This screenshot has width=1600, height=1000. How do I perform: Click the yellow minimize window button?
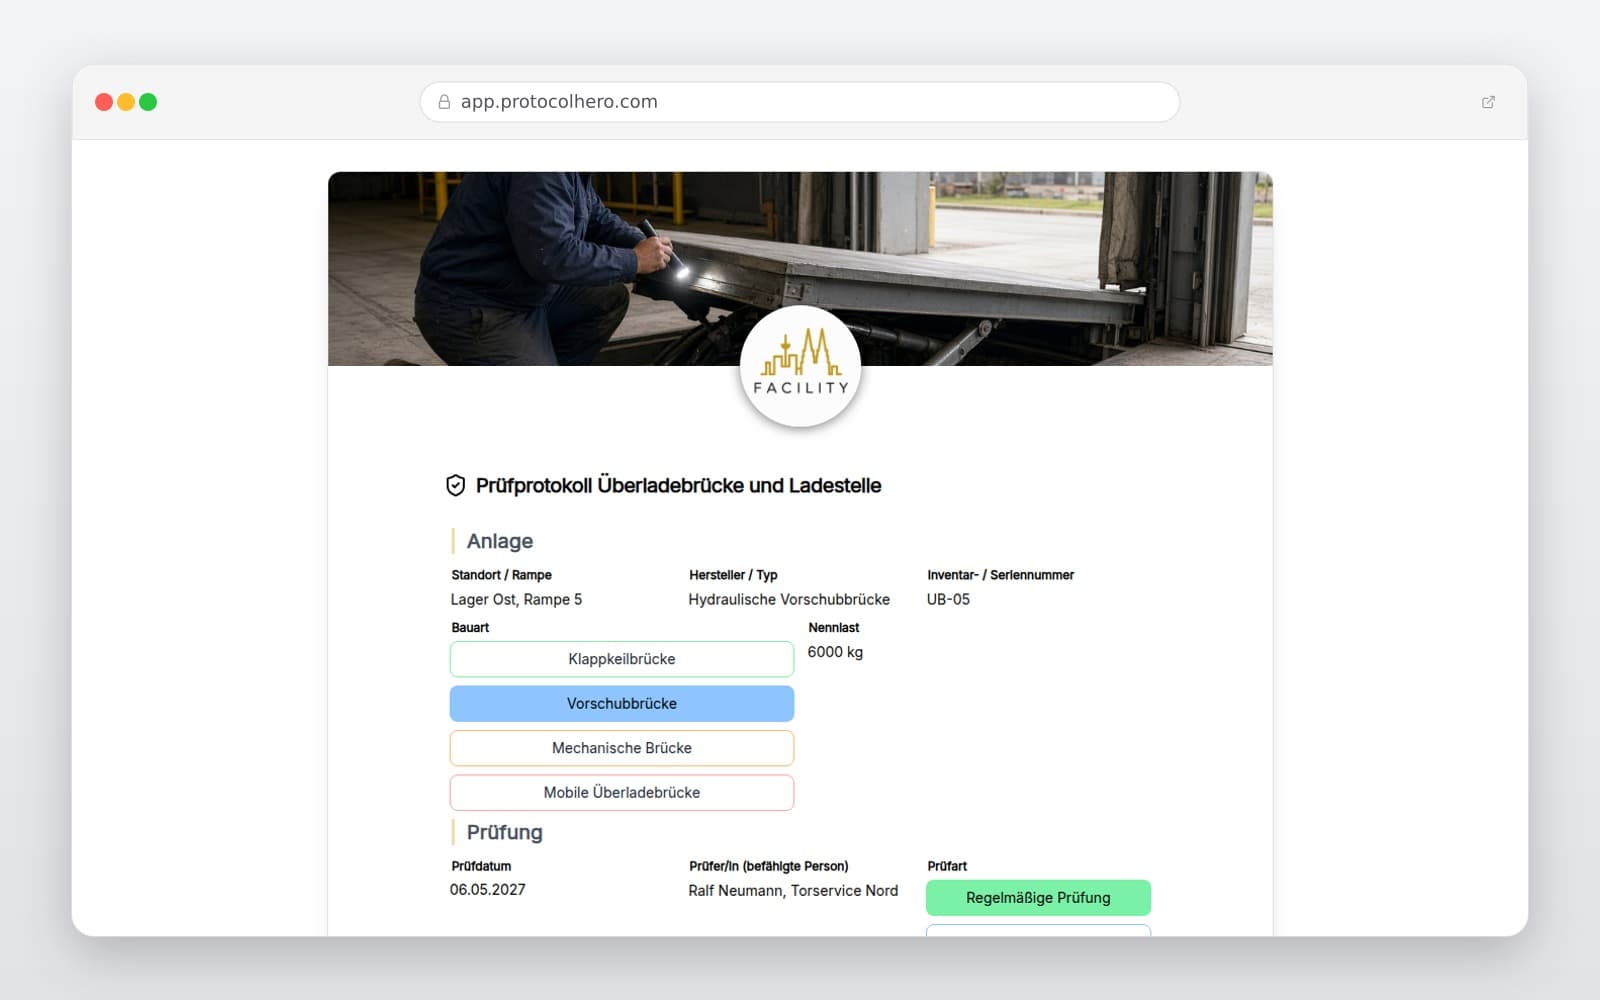(126, 102)
